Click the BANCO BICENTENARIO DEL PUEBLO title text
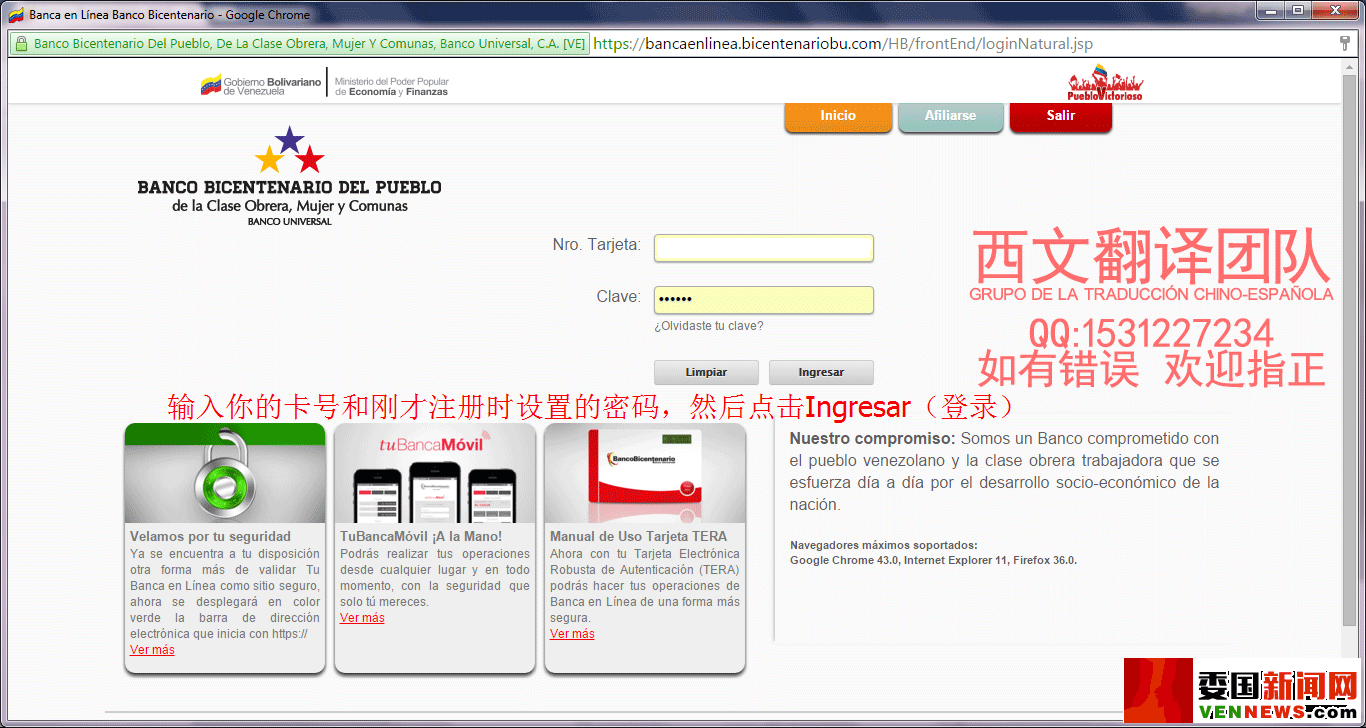1366x728 pixels. (x=289, y=187)
